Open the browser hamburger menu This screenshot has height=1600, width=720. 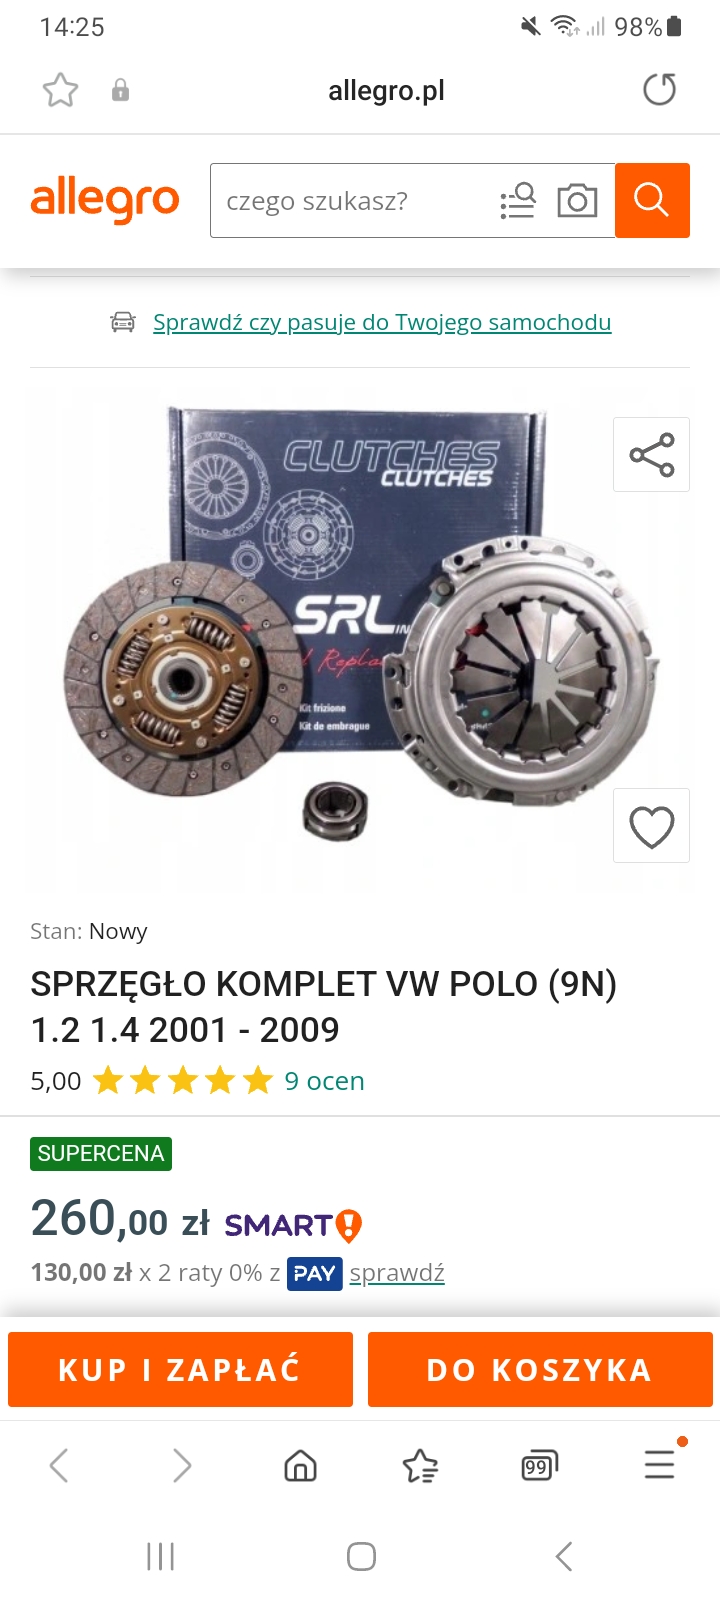click(x=660, y=1464)
